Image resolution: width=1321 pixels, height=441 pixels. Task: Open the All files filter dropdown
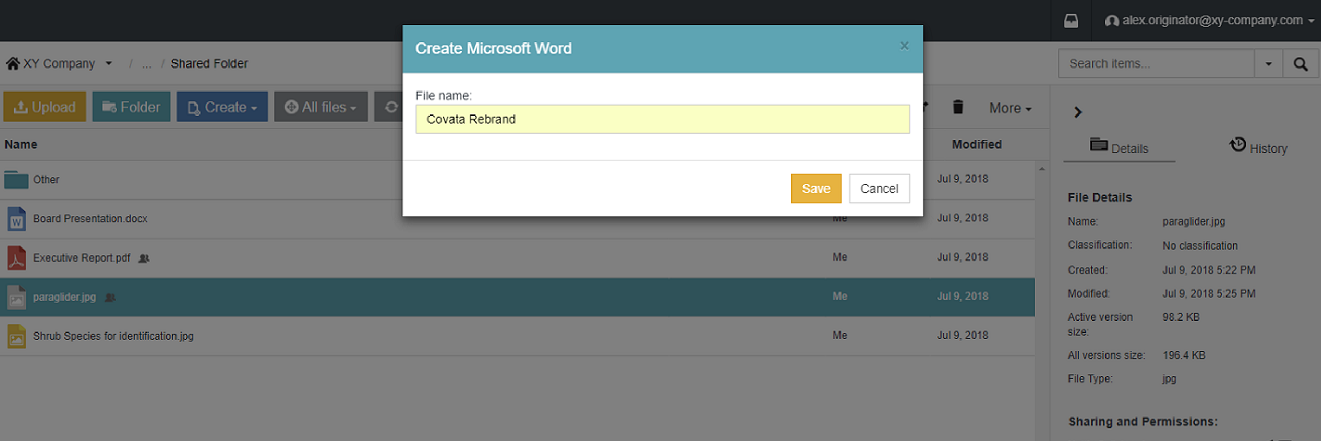click(321, 107)
